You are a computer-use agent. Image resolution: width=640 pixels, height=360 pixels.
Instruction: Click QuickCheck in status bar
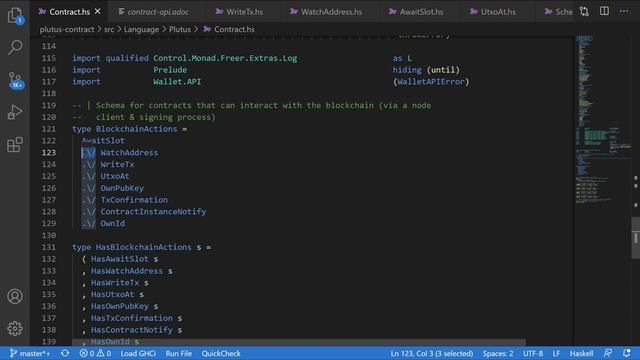[x=221, y=353]
